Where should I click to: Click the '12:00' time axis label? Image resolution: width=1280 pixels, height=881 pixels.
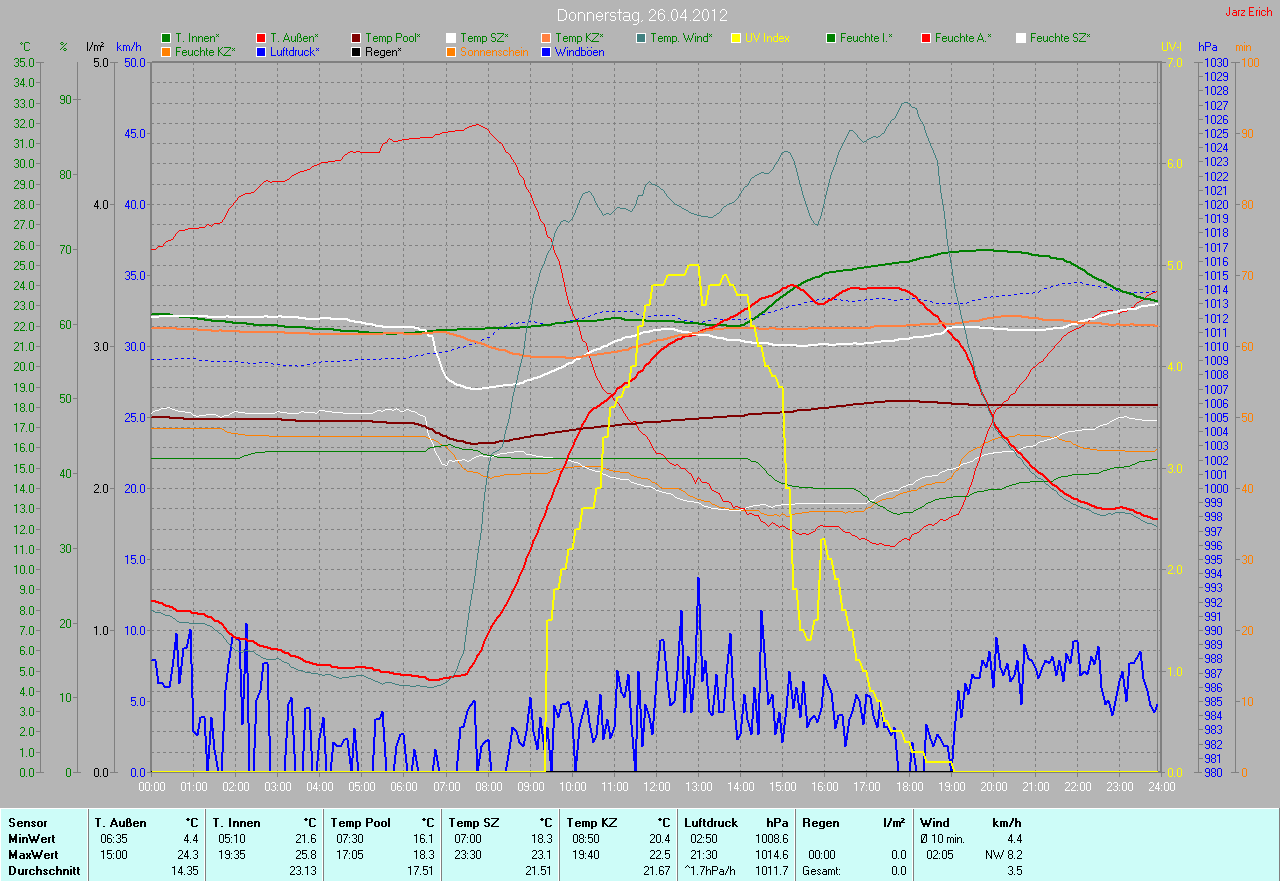656,787
